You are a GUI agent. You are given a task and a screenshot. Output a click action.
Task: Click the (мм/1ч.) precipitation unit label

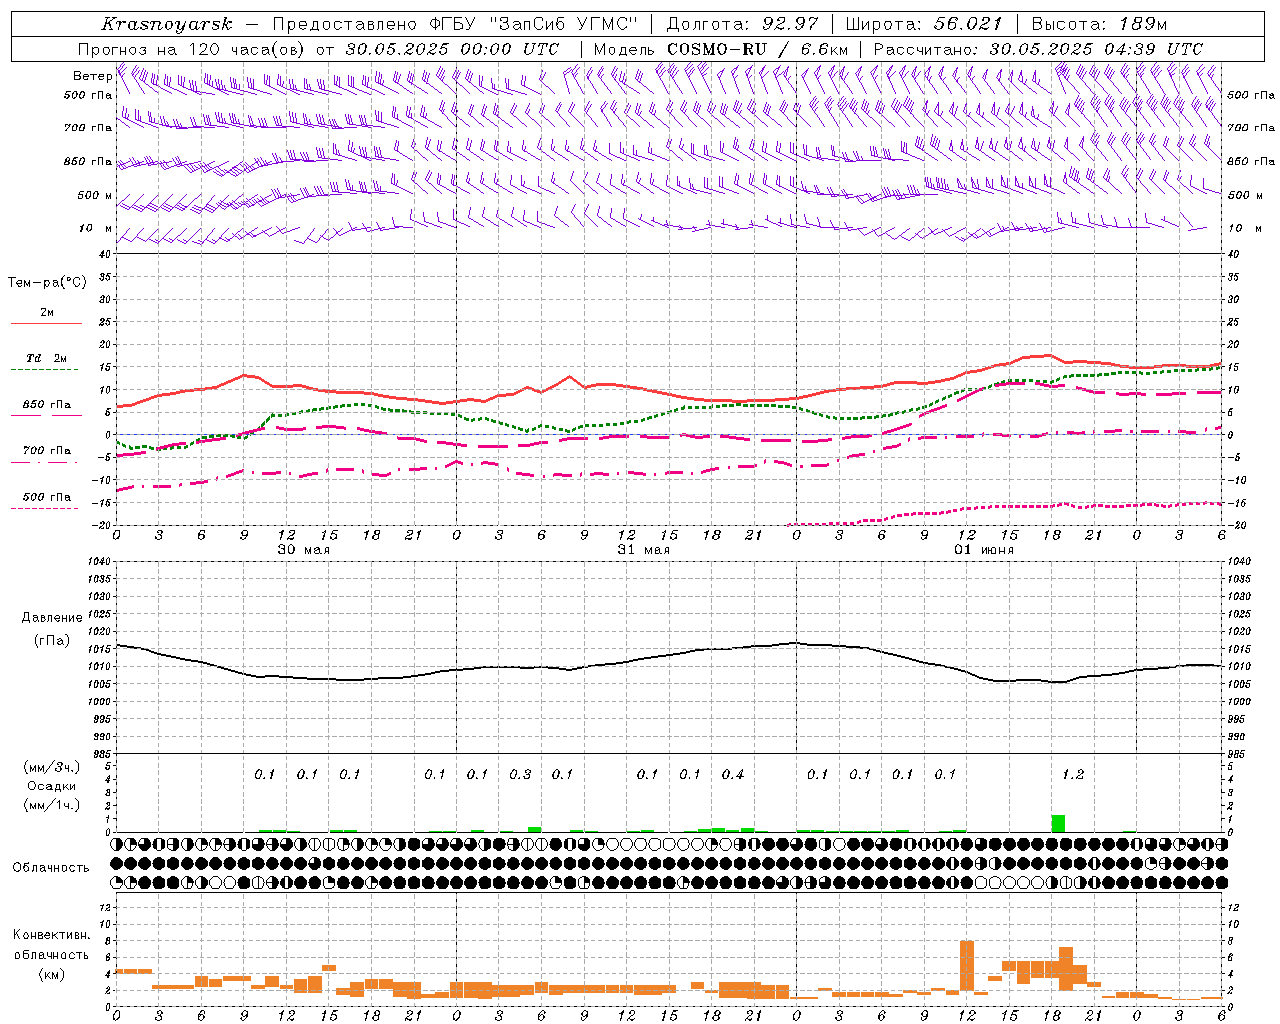tap(52, 805)
